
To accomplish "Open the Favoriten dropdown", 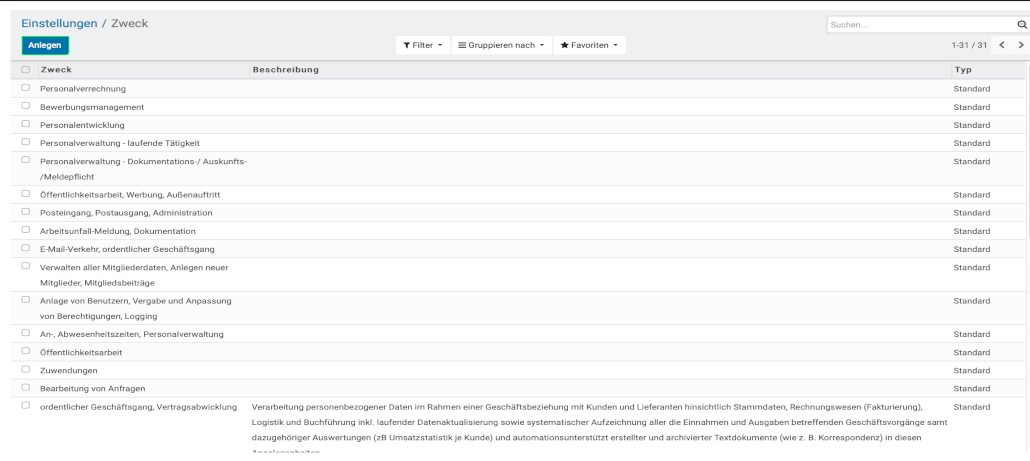I will pyautogui.click(x=589, y=45).
